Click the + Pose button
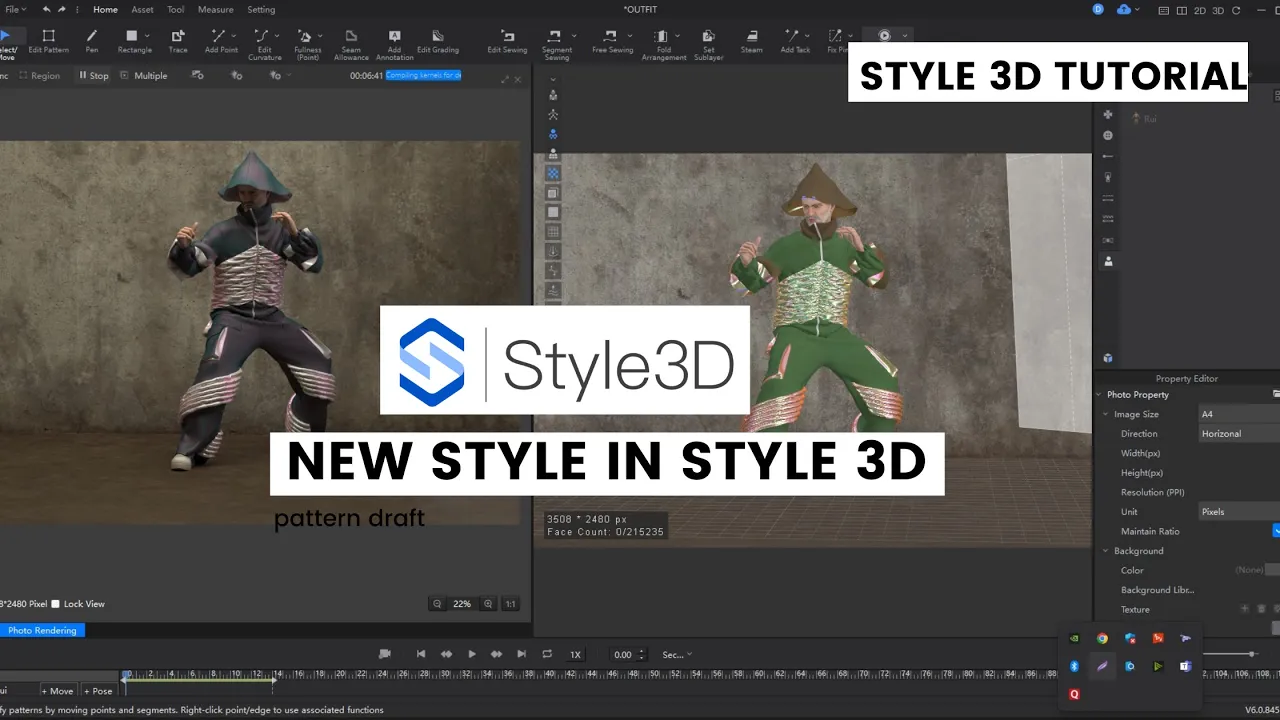This screenshot has width=1280, height=720. pos(98,691)
